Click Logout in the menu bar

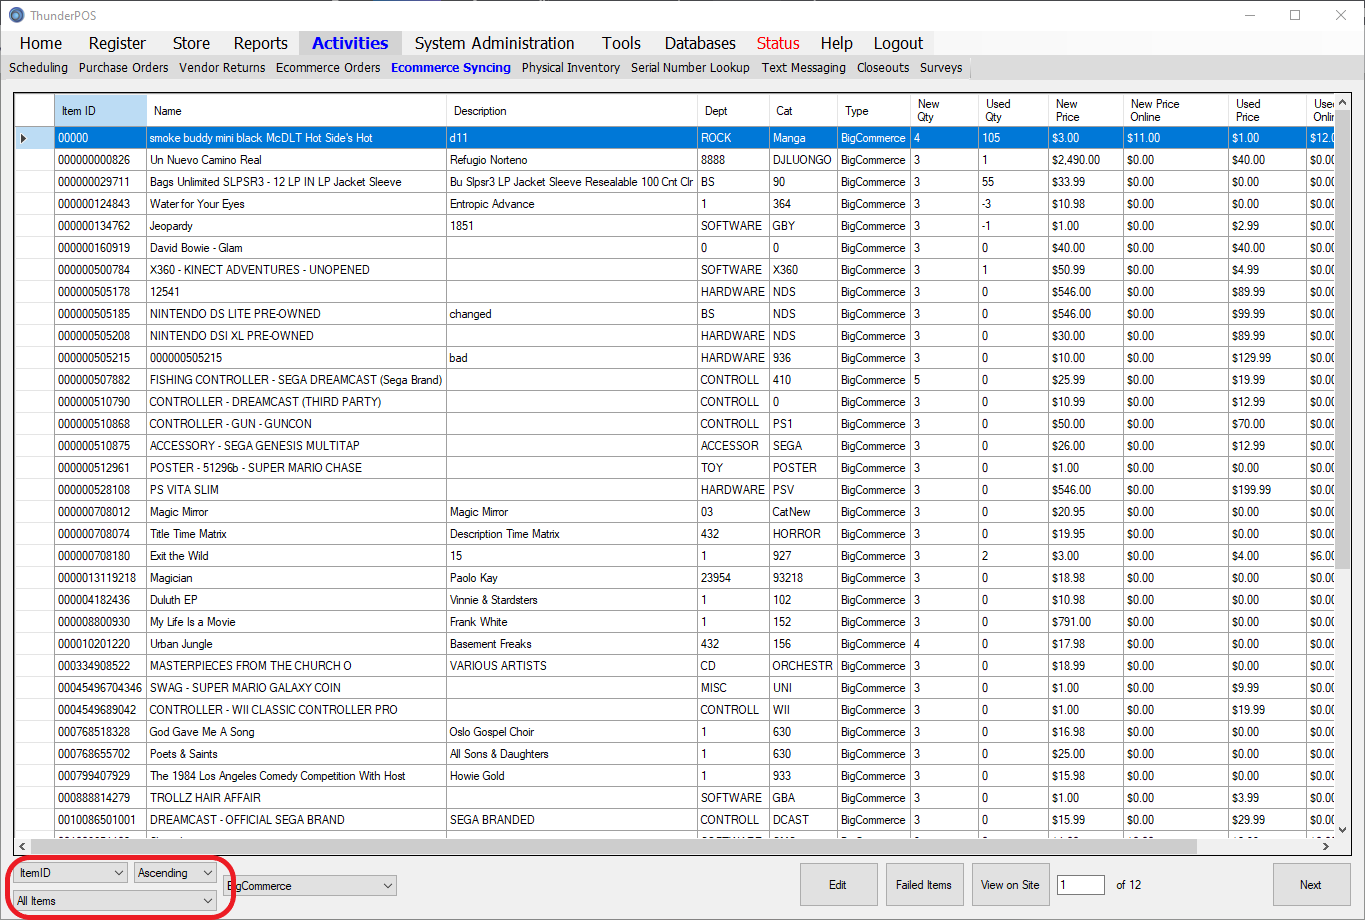898,43
